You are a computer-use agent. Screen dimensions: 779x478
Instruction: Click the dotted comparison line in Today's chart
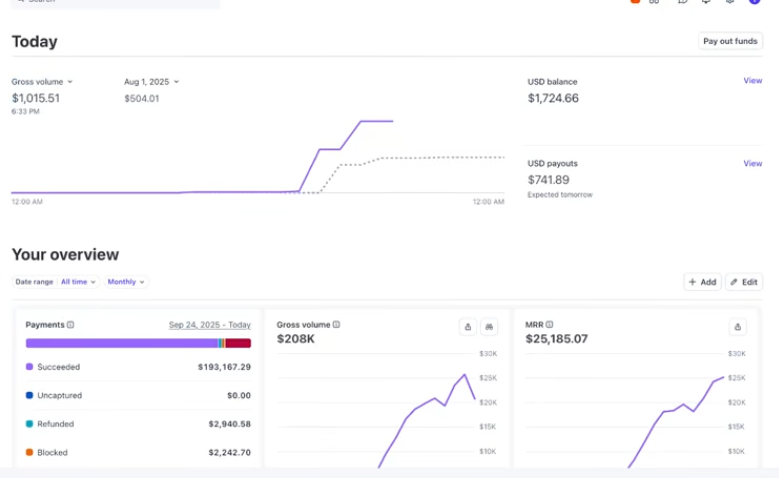422,158
